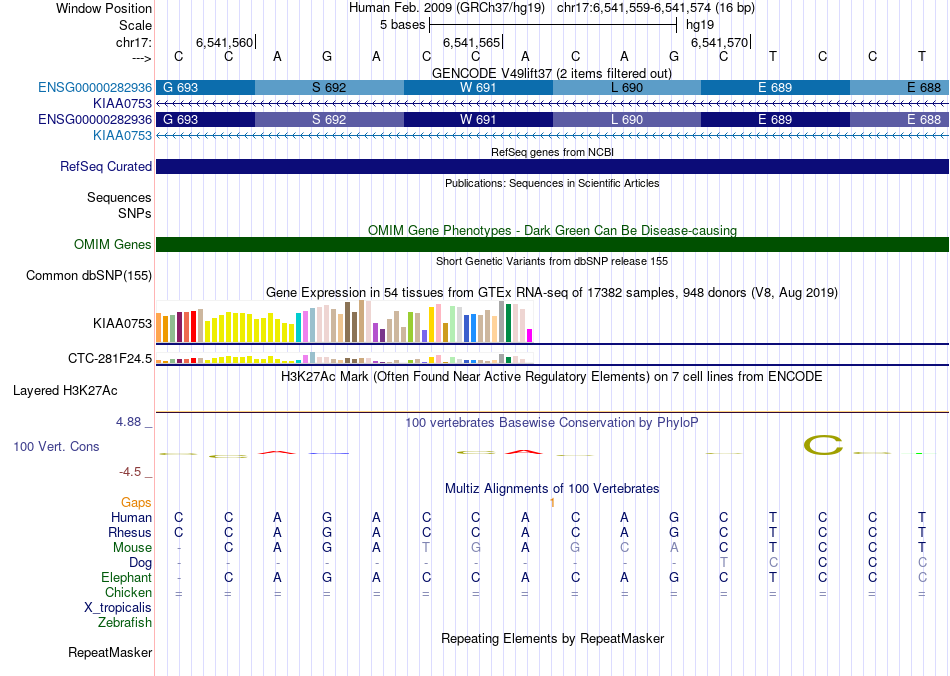Click the SNPs publications label
Image resolution: width=950 pixels, height=676 pixels.
tap(135, 213)
